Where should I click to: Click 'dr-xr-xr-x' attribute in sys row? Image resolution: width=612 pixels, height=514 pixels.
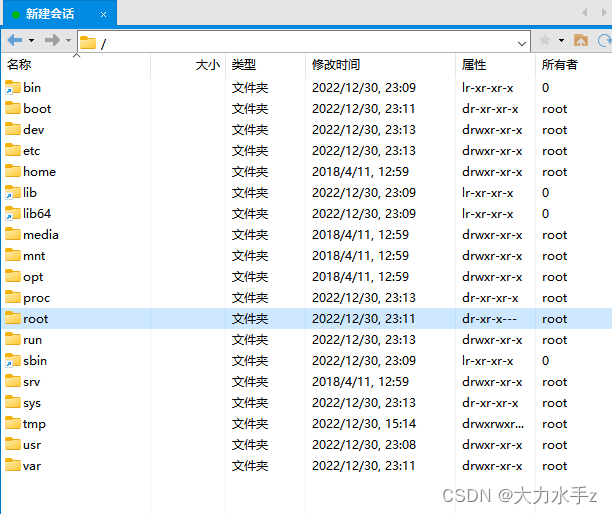[490, 403]
